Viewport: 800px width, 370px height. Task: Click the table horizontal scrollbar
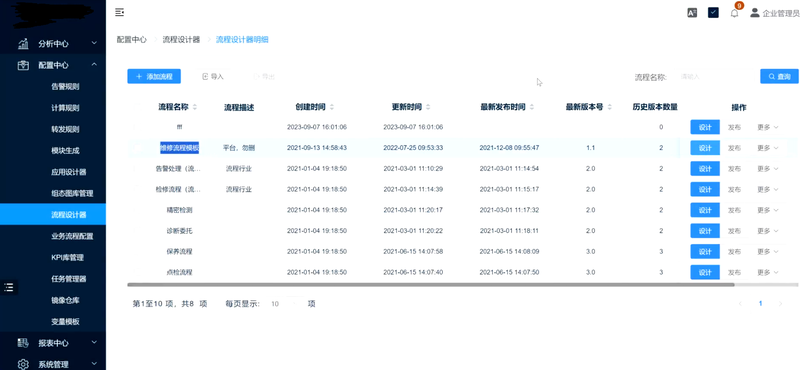pos(430,284)
